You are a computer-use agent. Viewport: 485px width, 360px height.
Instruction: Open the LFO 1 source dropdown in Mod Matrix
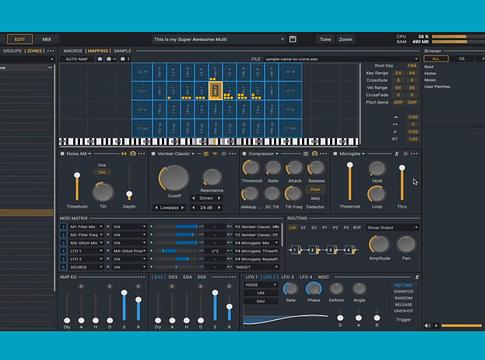(86, 251)
